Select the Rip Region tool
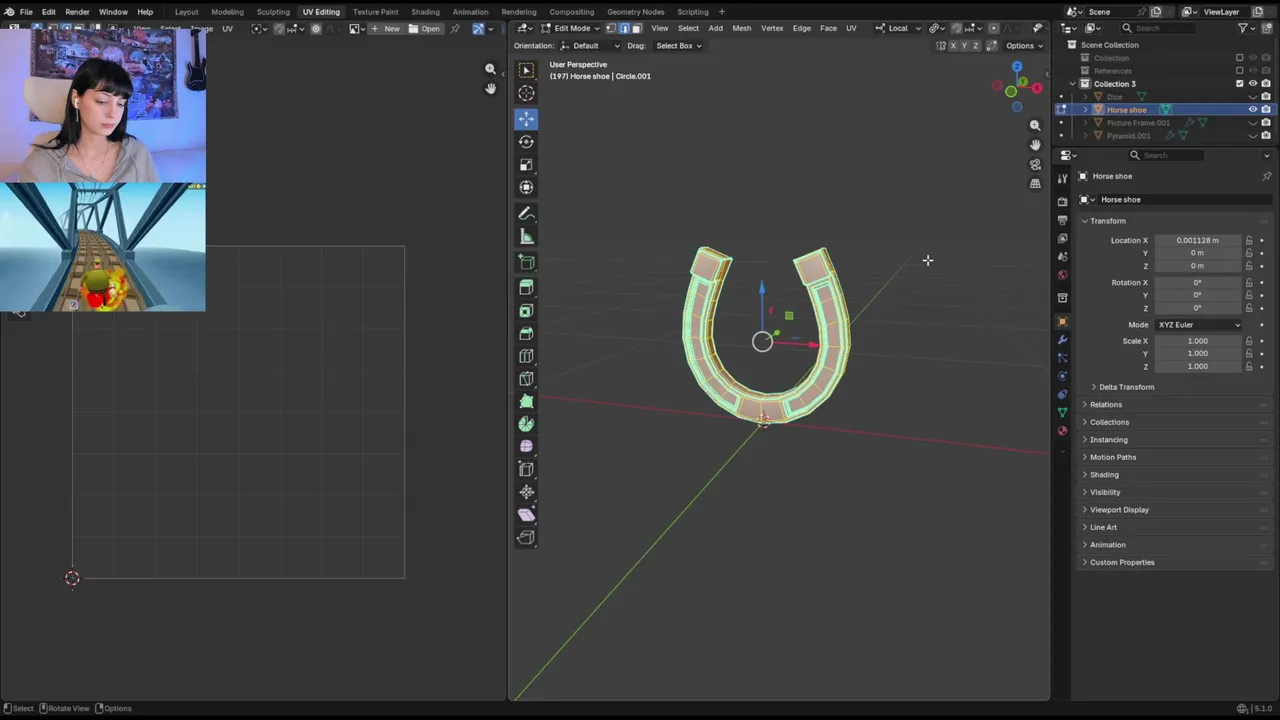 point(526,538)
